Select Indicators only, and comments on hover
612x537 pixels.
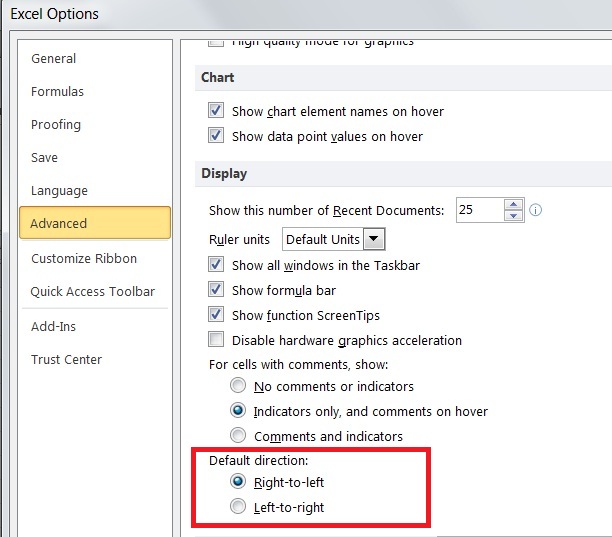(x=238, y=410)
